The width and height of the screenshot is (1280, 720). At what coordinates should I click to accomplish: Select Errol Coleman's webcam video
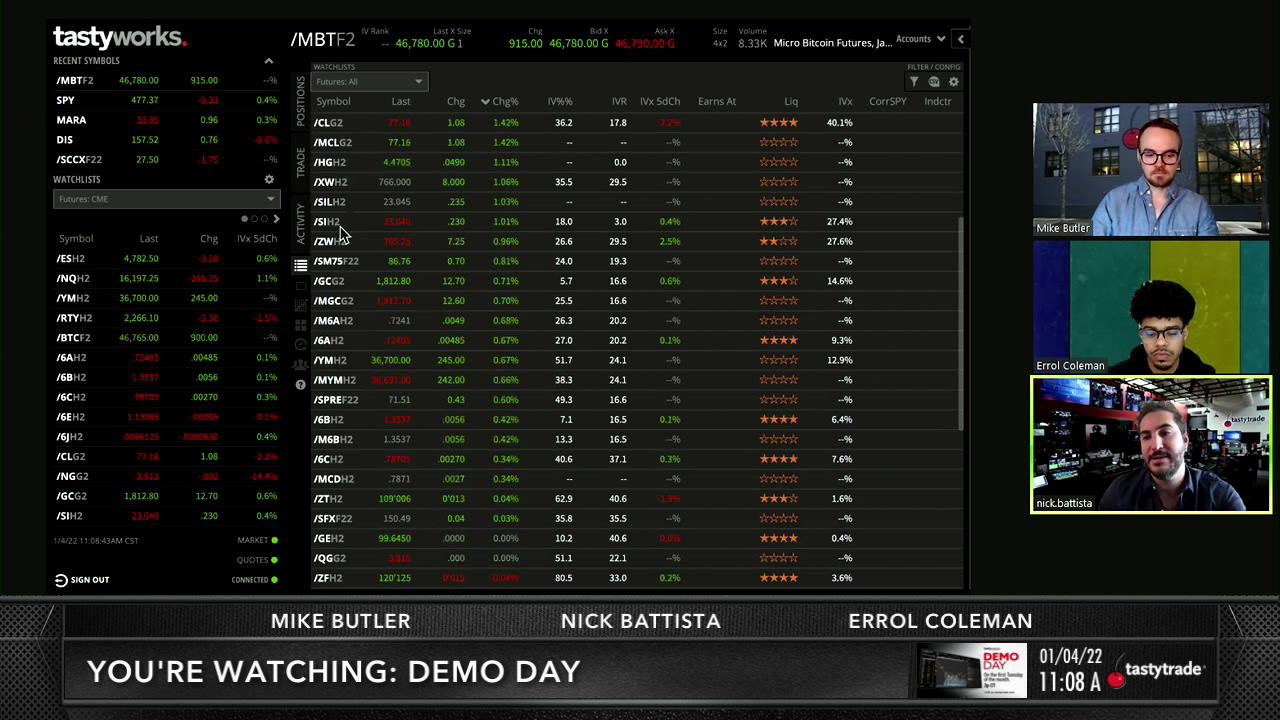click(1151, 307)
